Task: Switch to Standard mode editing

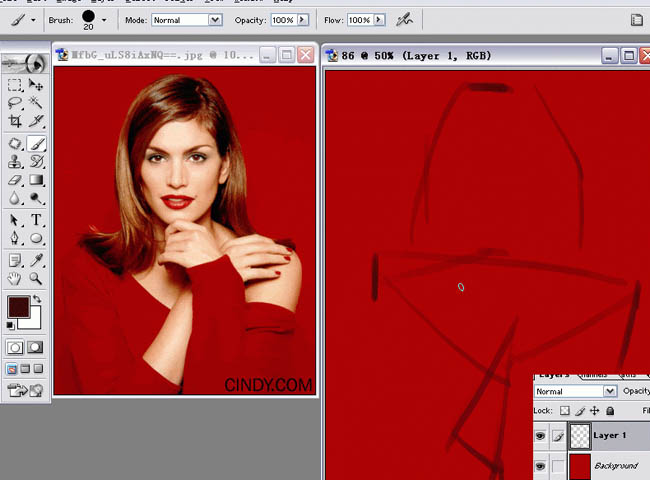Action: [15, 347]
